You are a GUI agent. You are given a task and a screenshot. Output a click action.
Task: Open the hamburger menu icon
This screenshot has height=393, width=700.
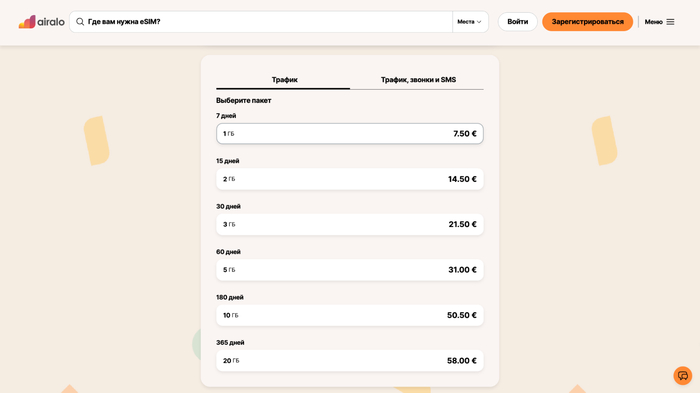[x=670, y=22]
